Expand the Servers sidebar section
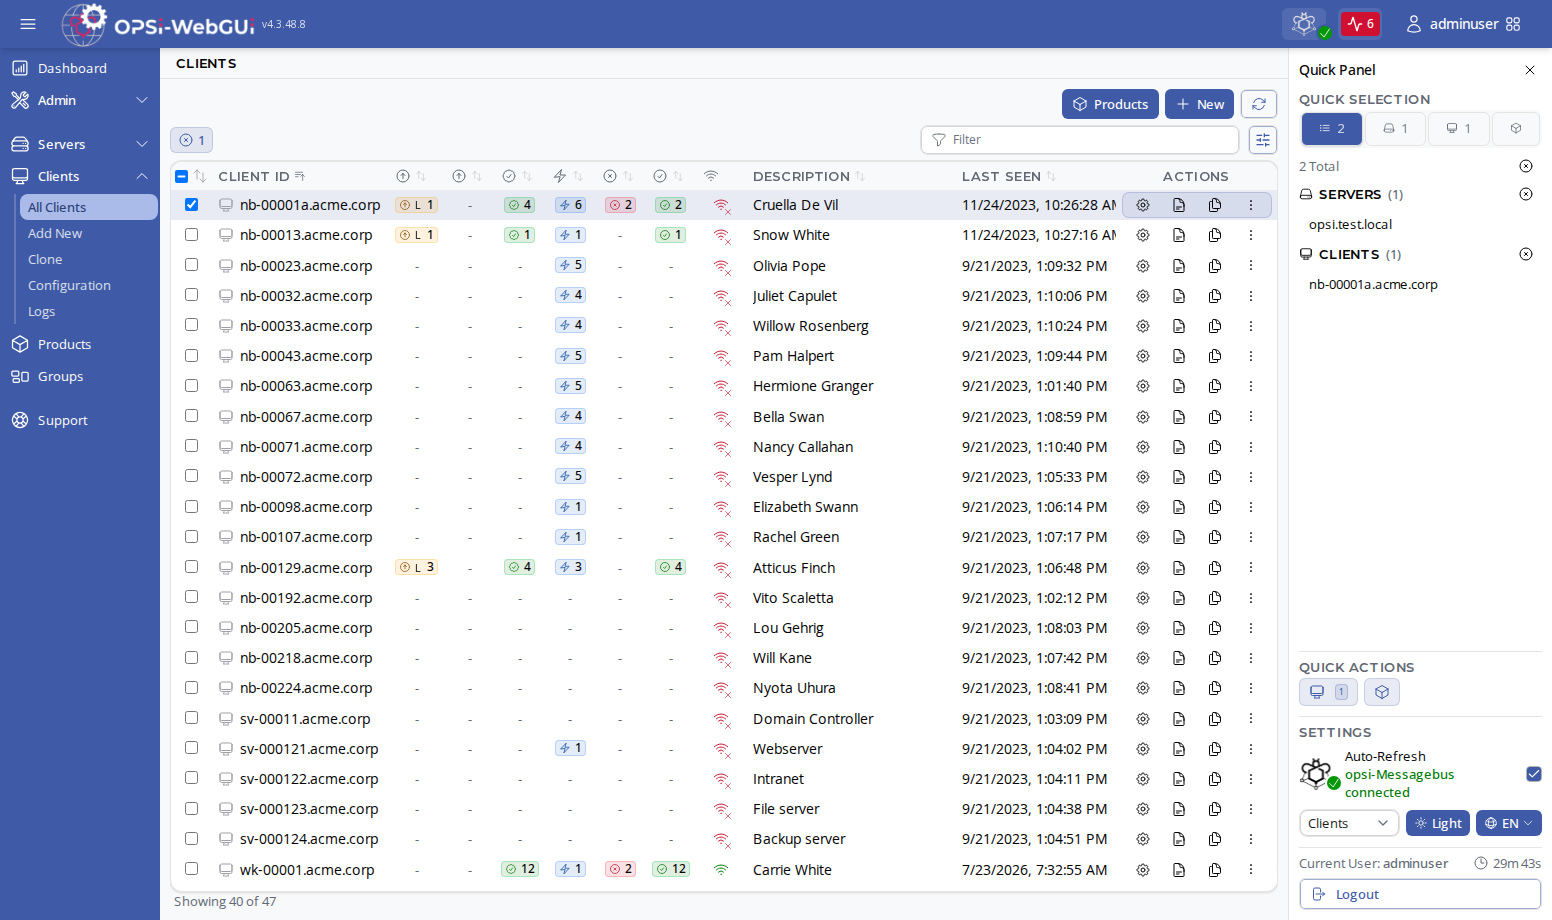1552x920 pixels. [x=79, y=144]
